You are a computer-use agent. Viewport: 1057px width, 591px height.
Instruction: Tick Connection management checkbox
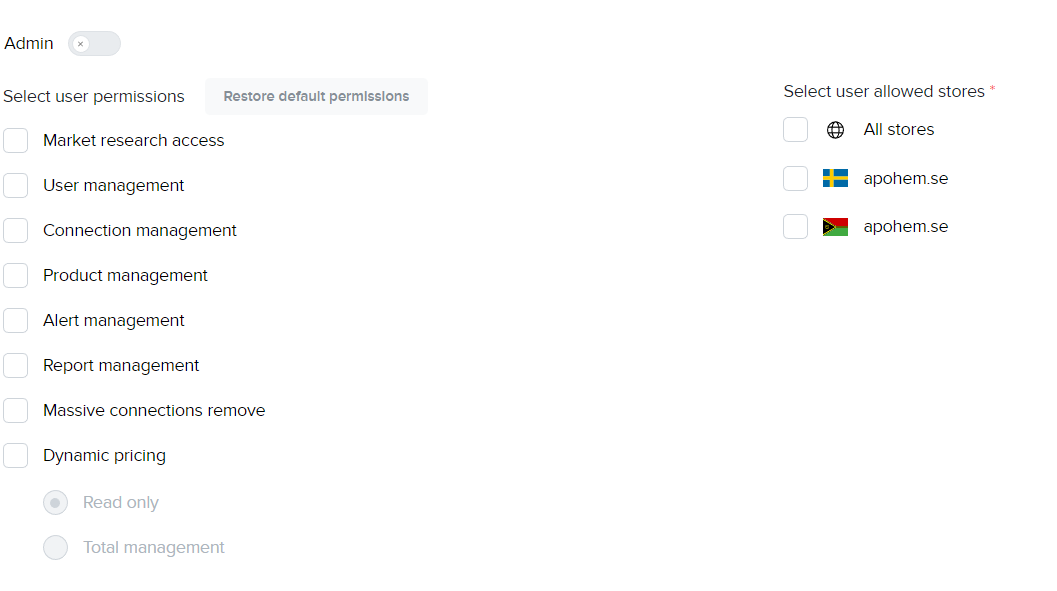point(16,231)
